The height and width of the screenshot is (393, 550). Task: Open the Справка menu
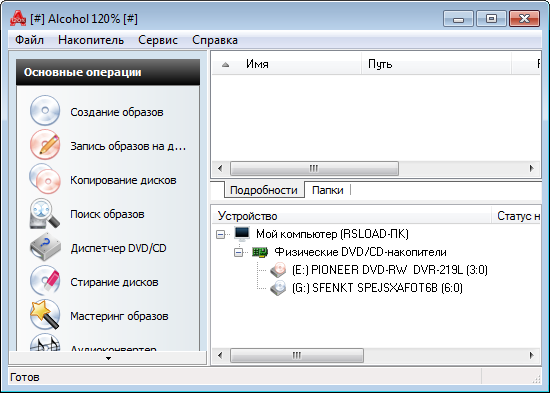[215, 40]
